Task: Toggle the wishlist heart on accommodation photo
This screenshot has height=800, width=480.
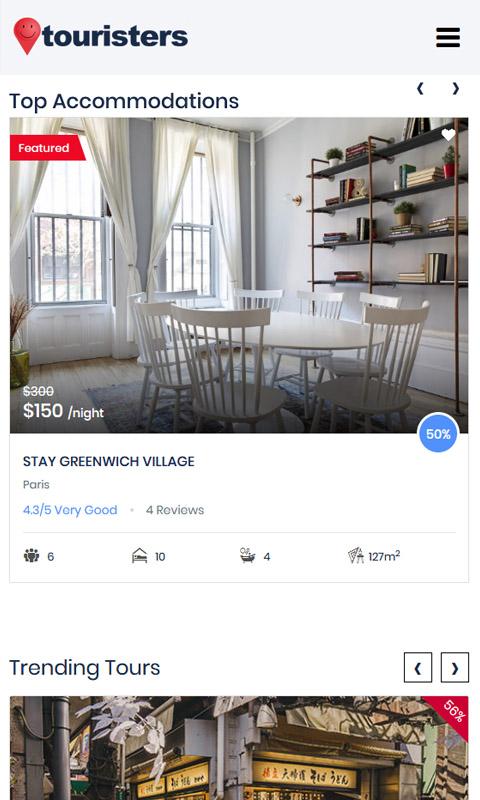Action: pyautogui.click(x=448, y=135)
